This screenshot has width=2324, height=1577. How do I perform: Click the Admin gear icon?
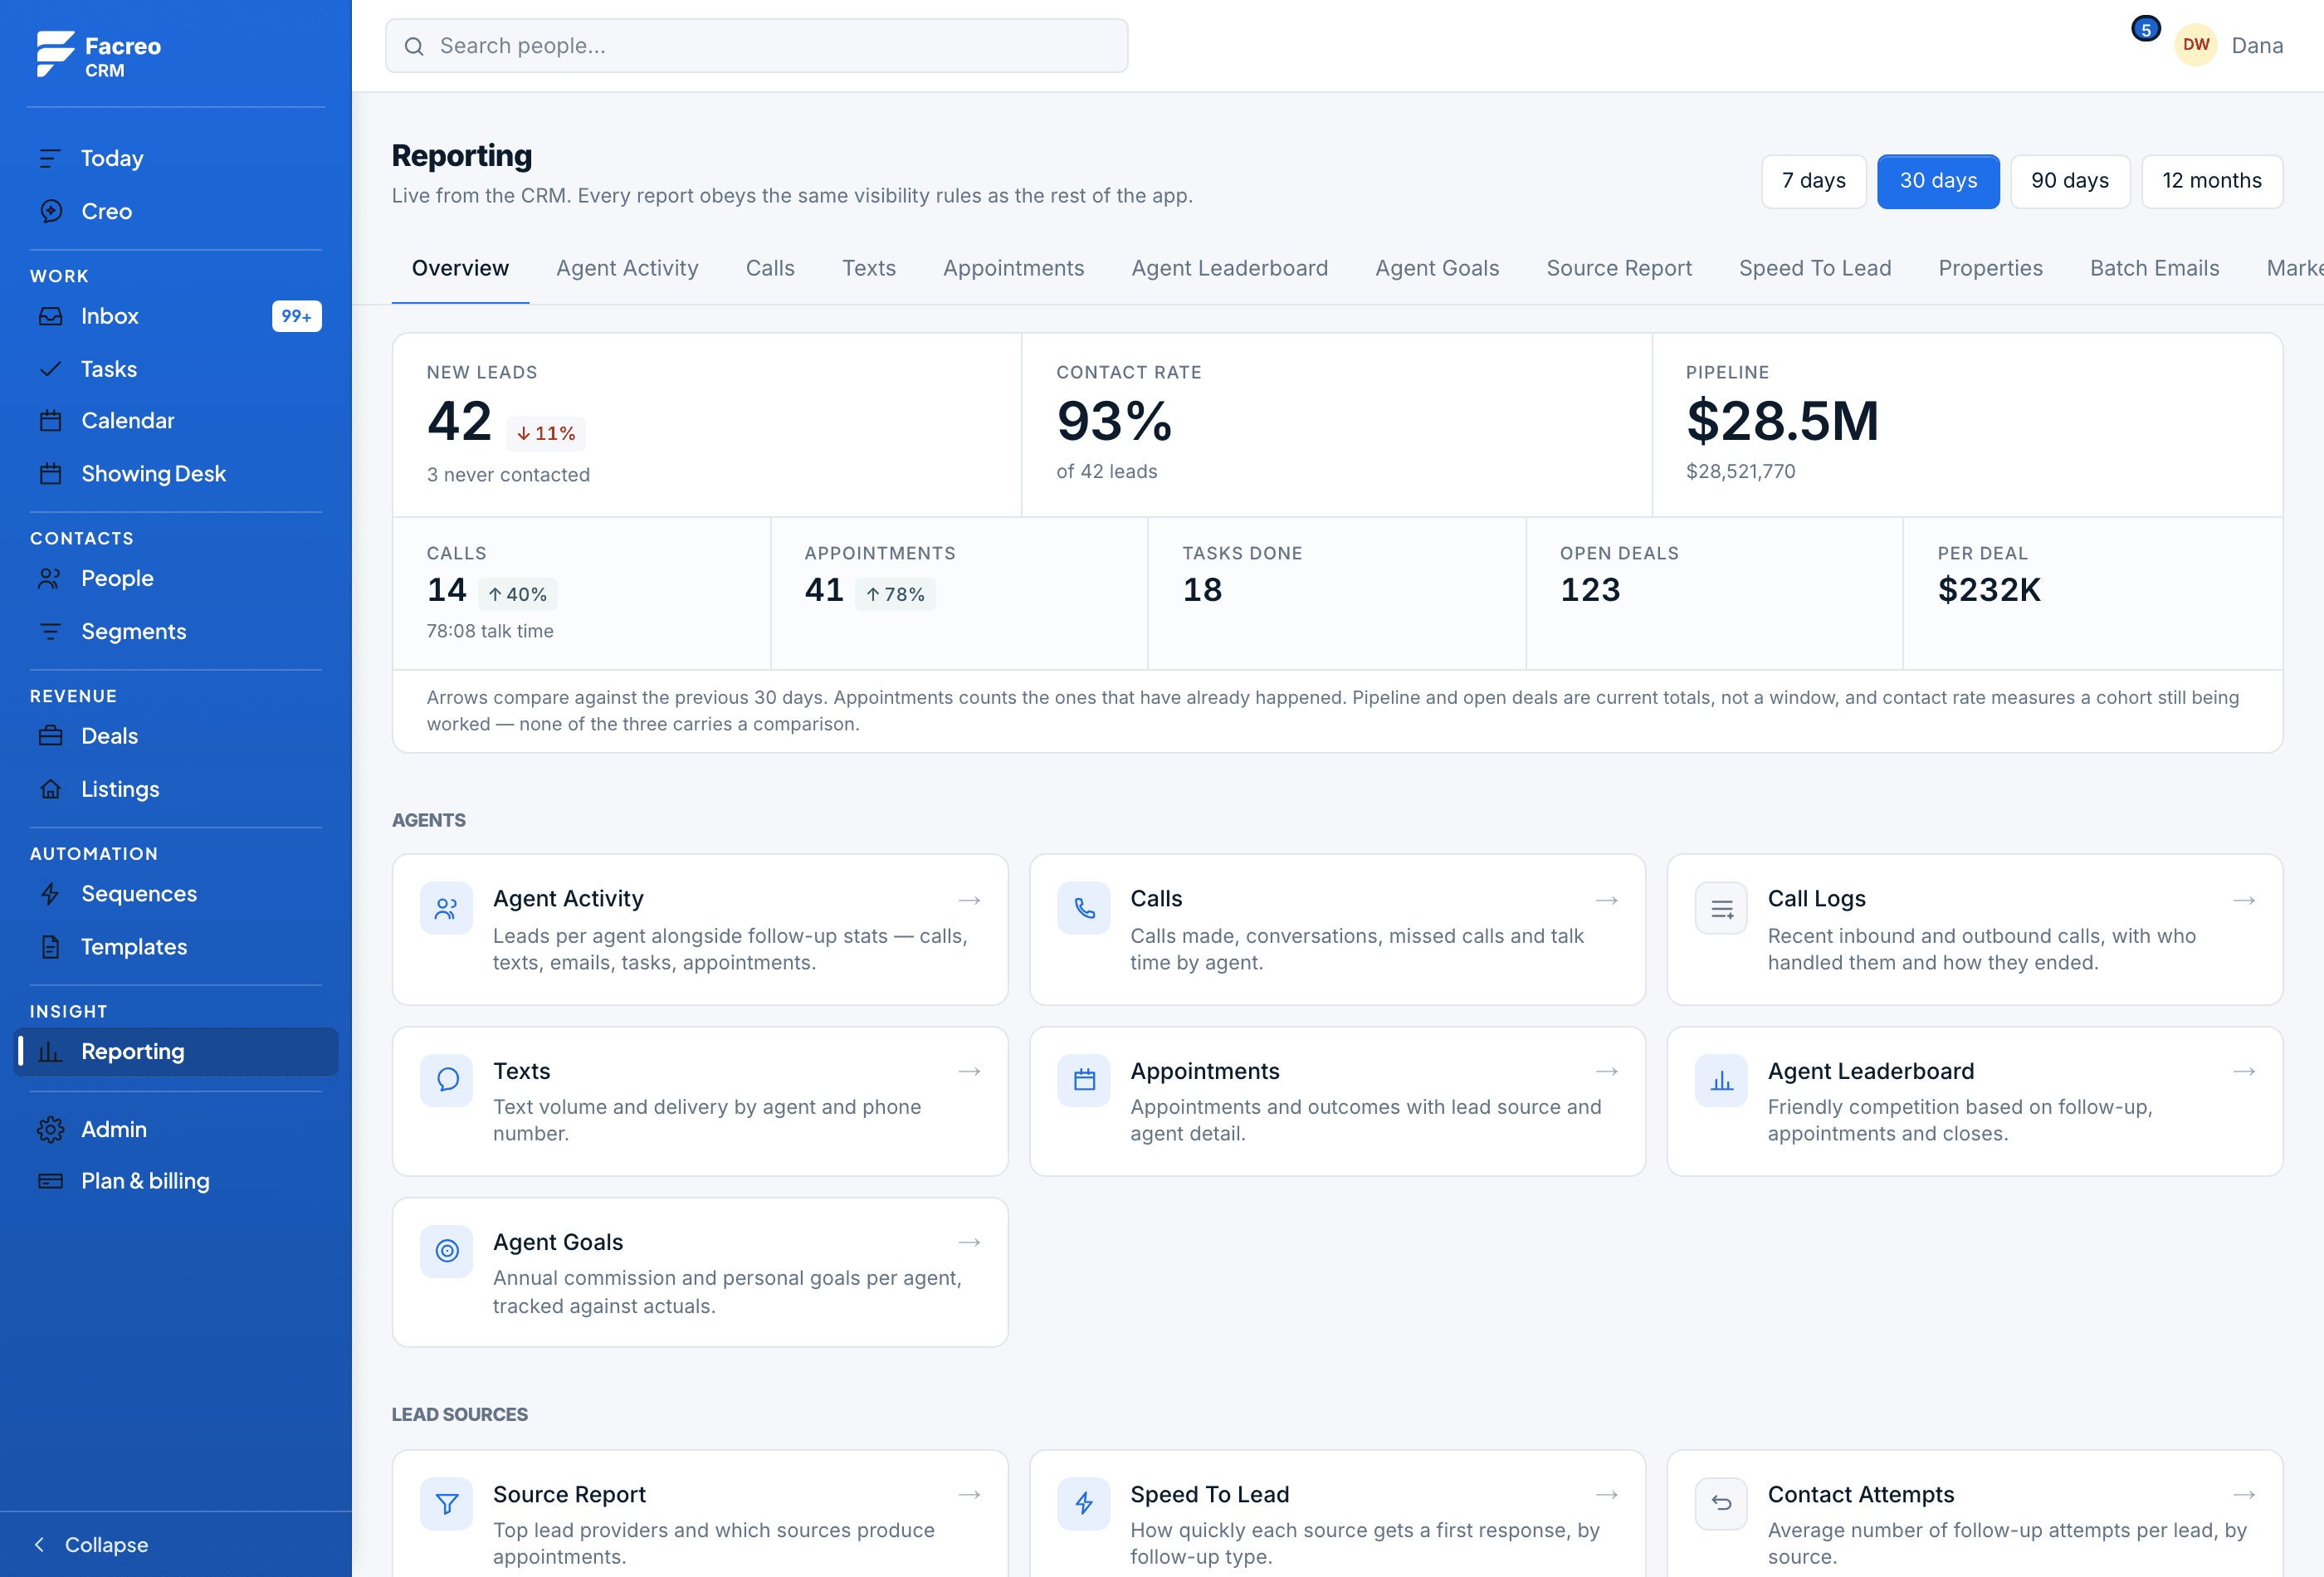(x=50, y=1129)
